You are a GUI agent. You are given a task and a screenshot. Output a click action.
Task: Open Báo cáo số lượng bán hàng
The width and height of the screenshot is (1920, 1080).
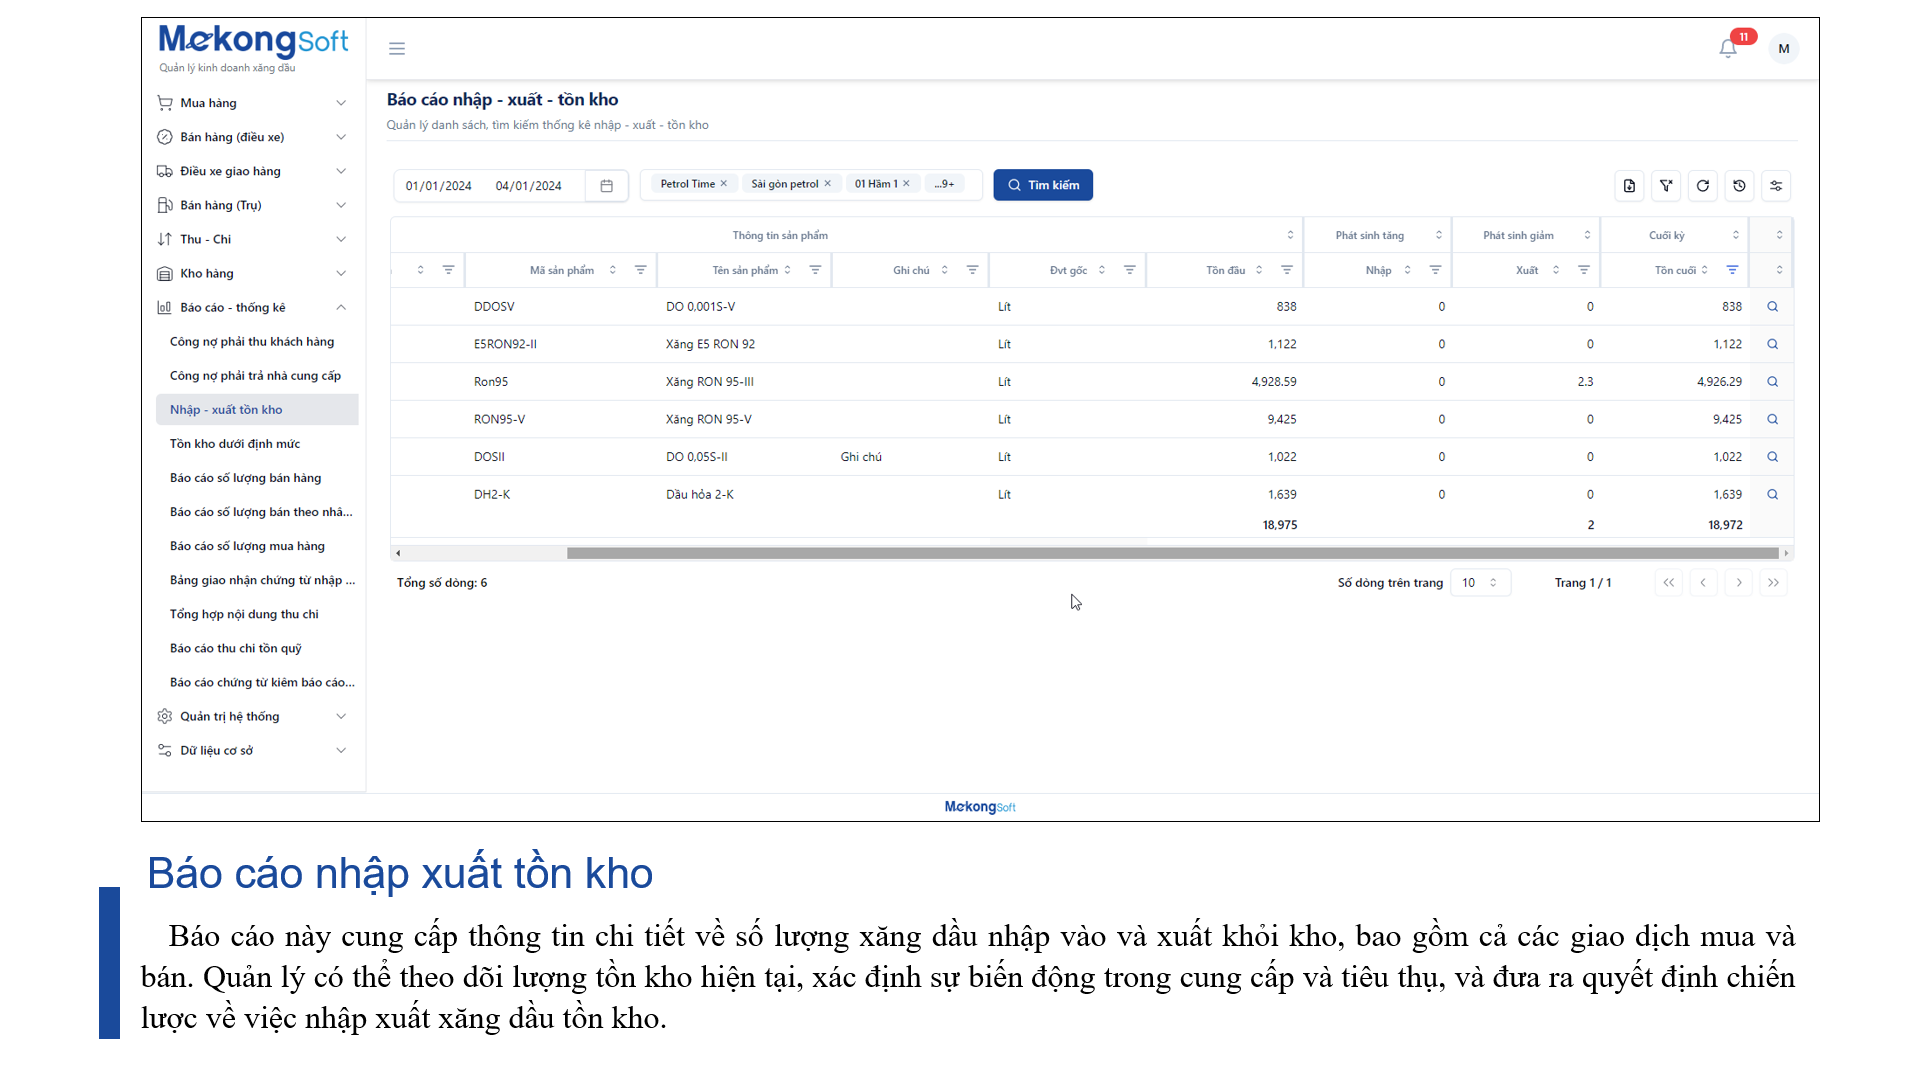click(x=246, y=478)
